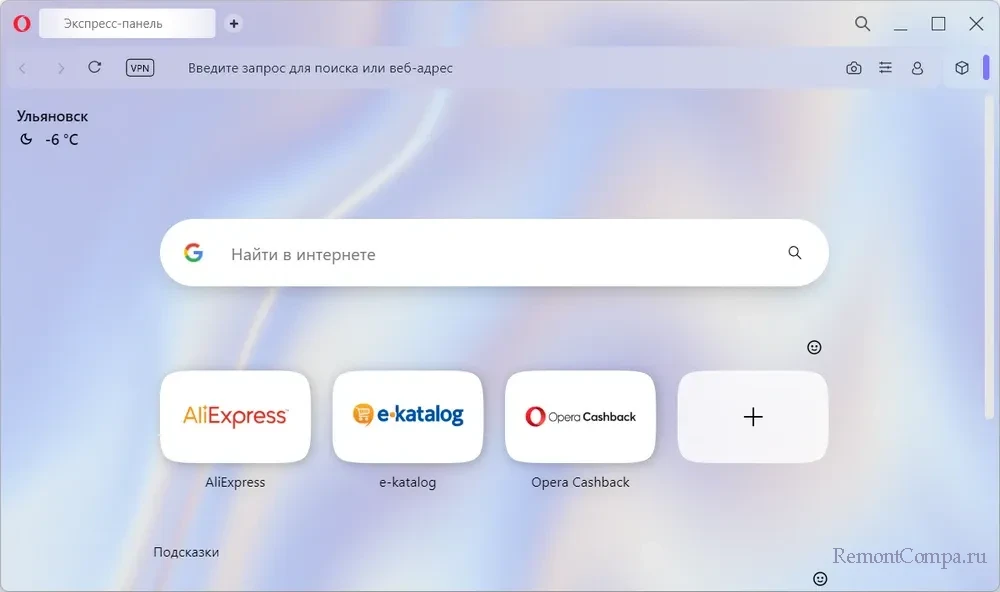Add a site with the plus tile
This screenshot has height=592, width=1000.
click(x=753, y=417)
